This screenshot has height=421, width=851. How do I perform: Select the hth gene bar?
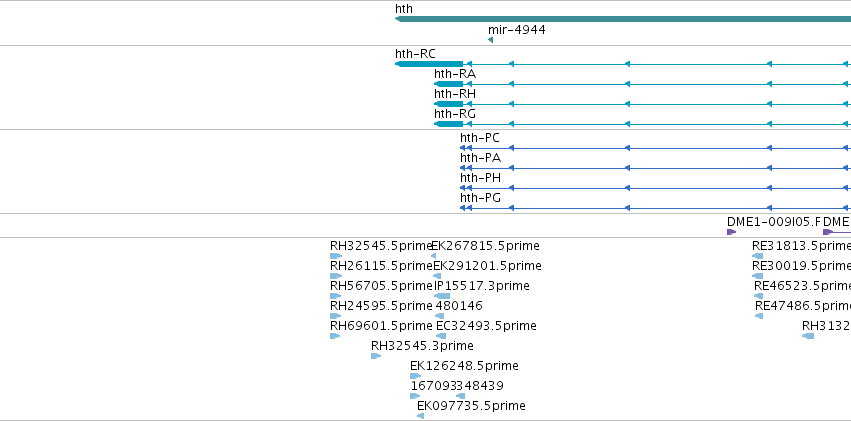coord(623,20)
